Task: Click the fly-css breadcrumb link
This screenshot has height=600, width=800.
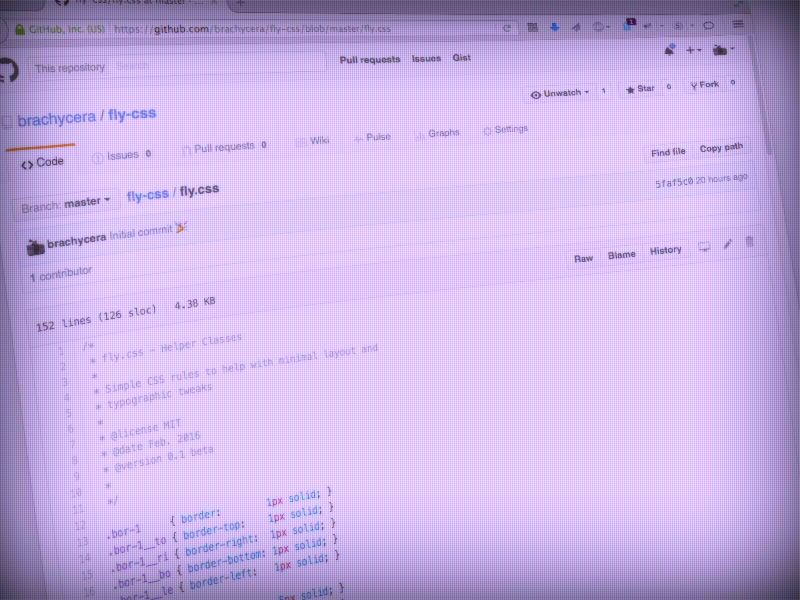Action: click(147, 195)
